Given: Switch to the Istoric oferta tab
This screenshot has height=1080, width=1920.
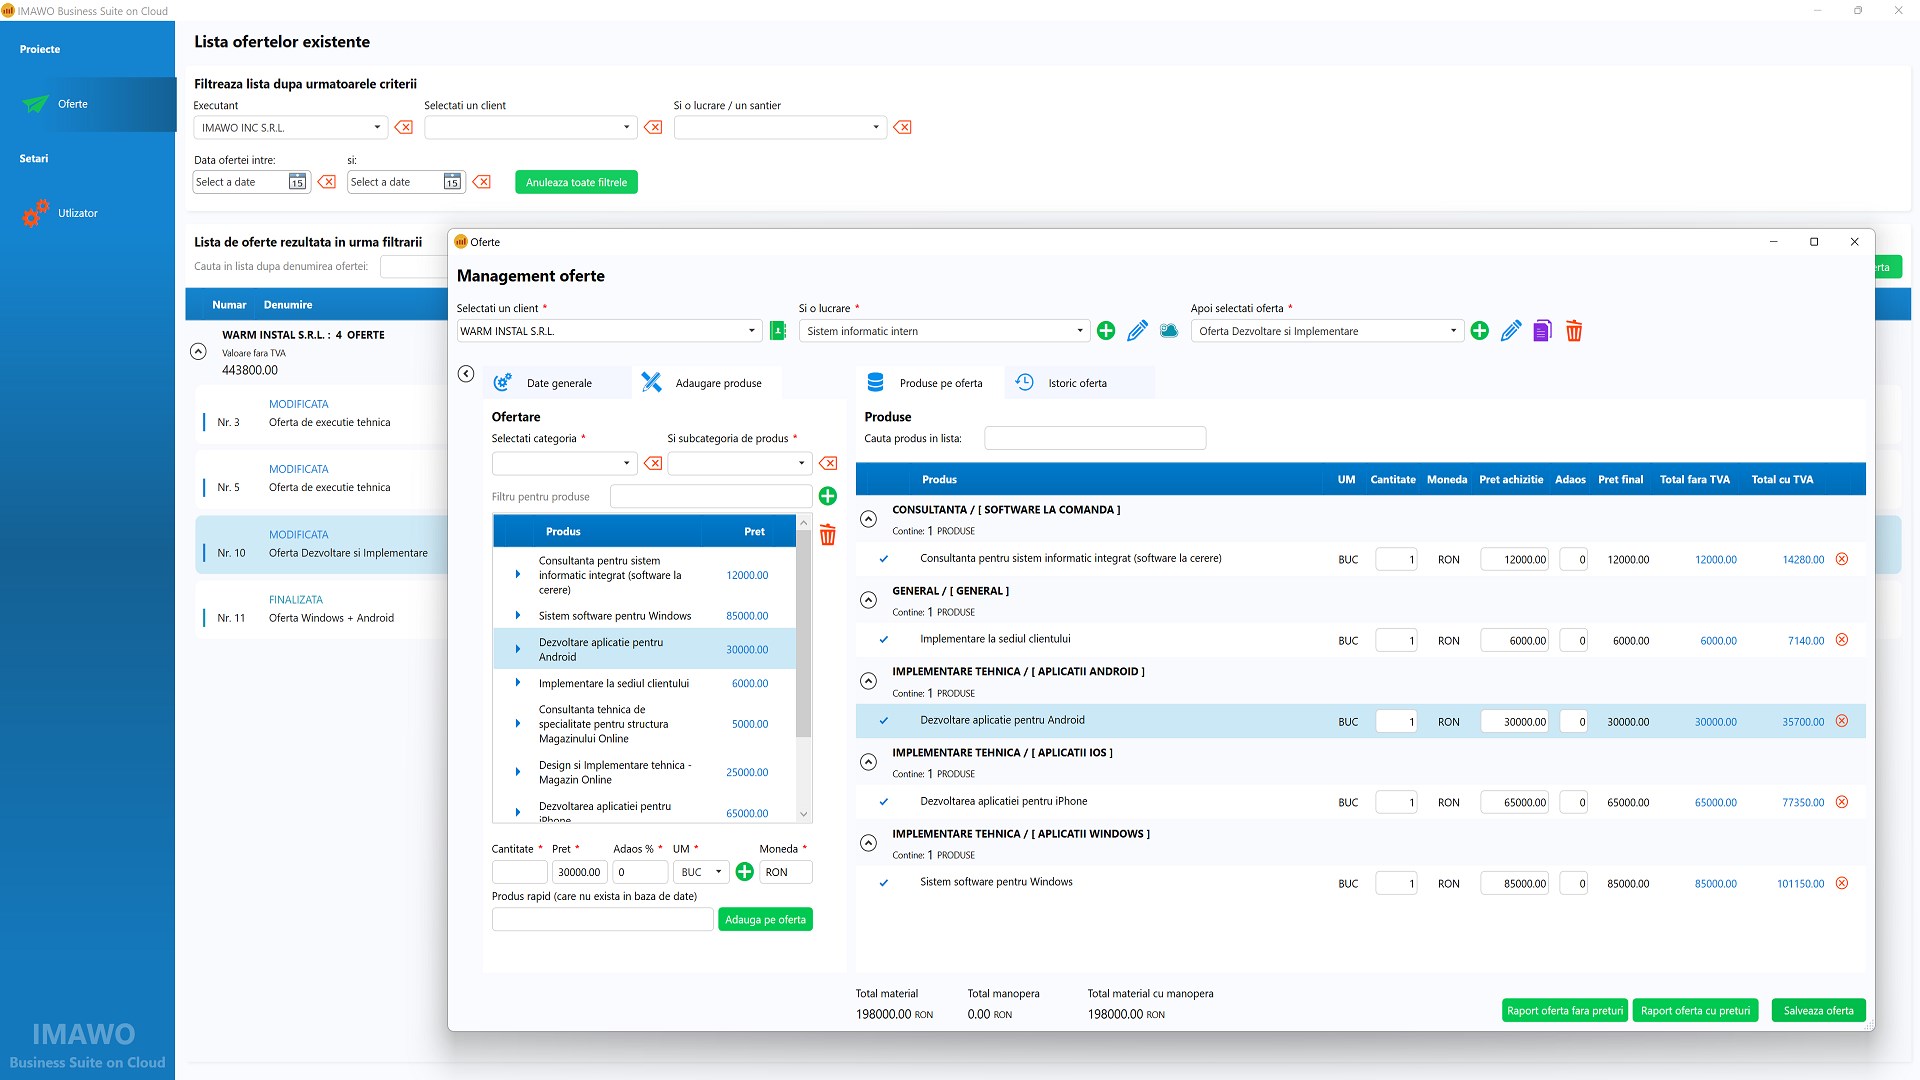Looking at the screenshot, I should [x=1076, y=383].
